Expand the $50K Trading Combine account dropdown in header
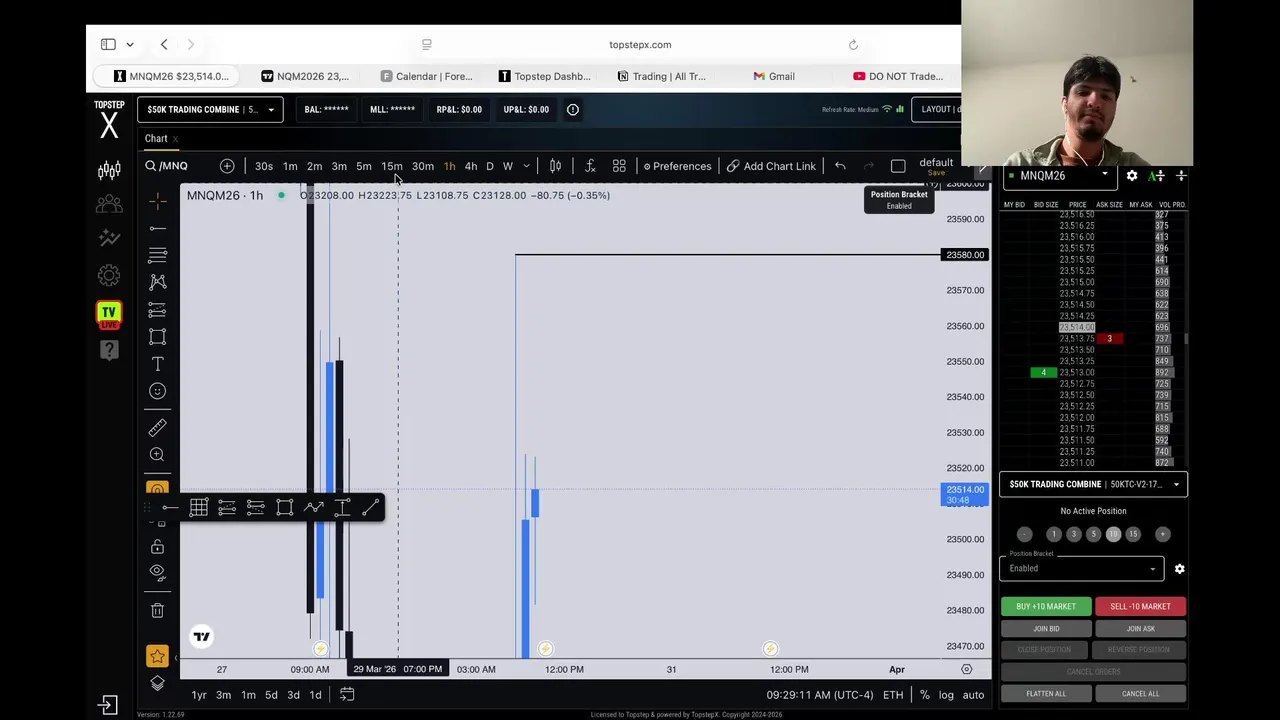 (x=210, y=109)
